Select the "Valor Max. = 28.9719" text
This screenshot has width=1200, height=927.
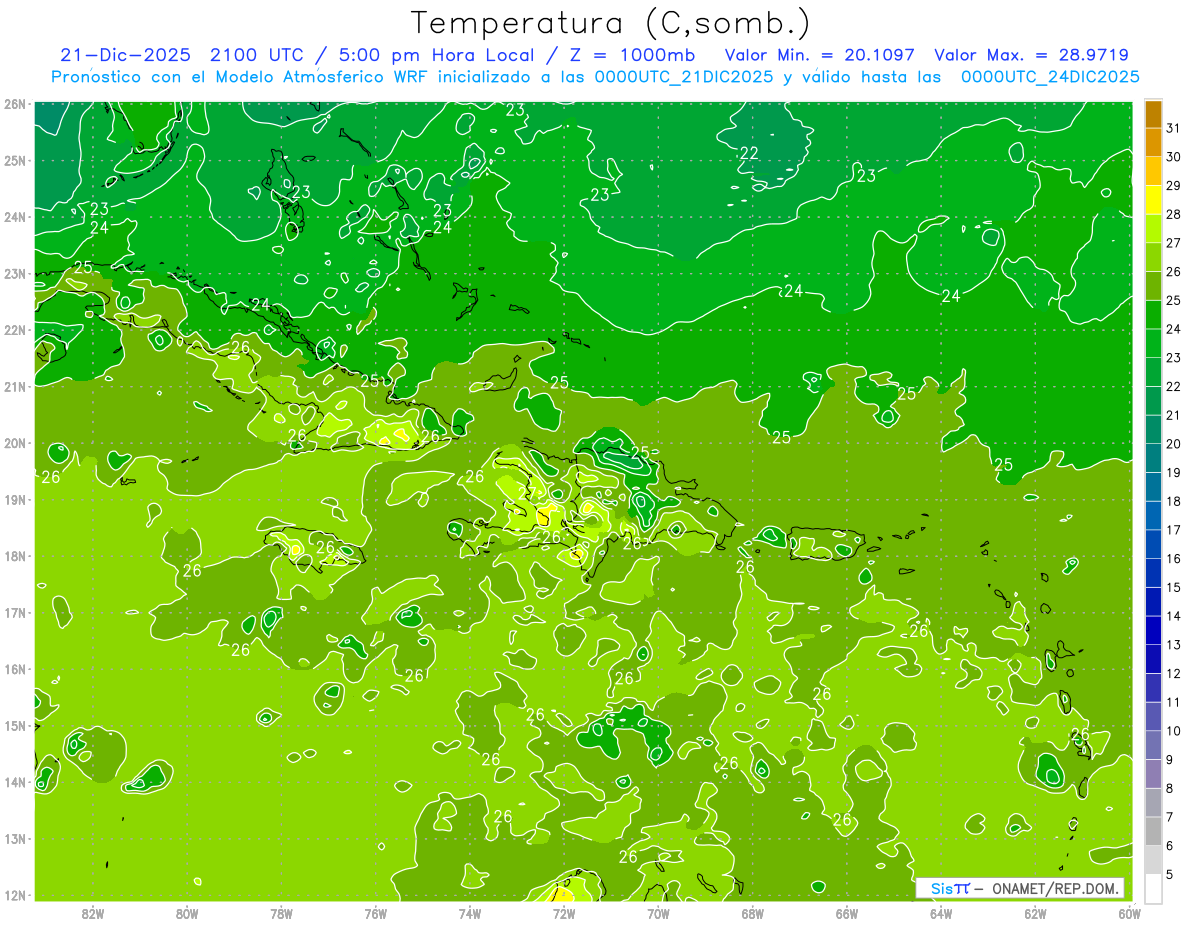click(x=1032, y=55)
